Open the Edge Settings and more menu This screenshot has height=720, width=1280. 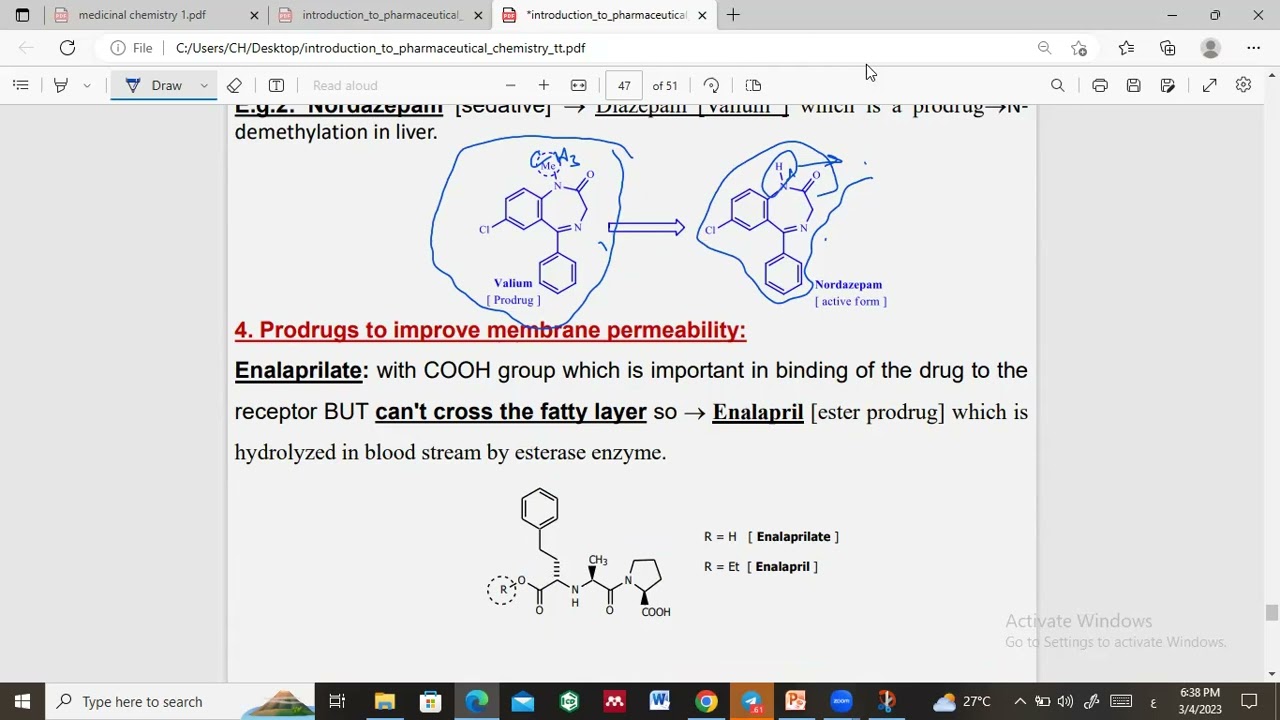coord(1253,48)
